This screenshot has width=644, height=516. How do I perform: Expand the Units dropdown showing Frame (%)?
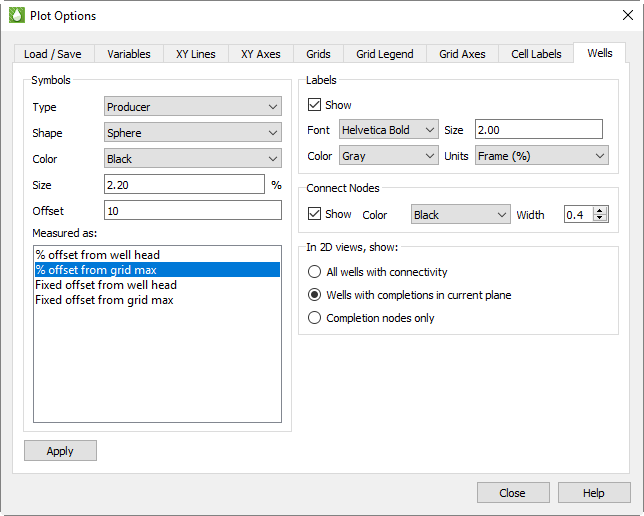[x=541, y=156]
